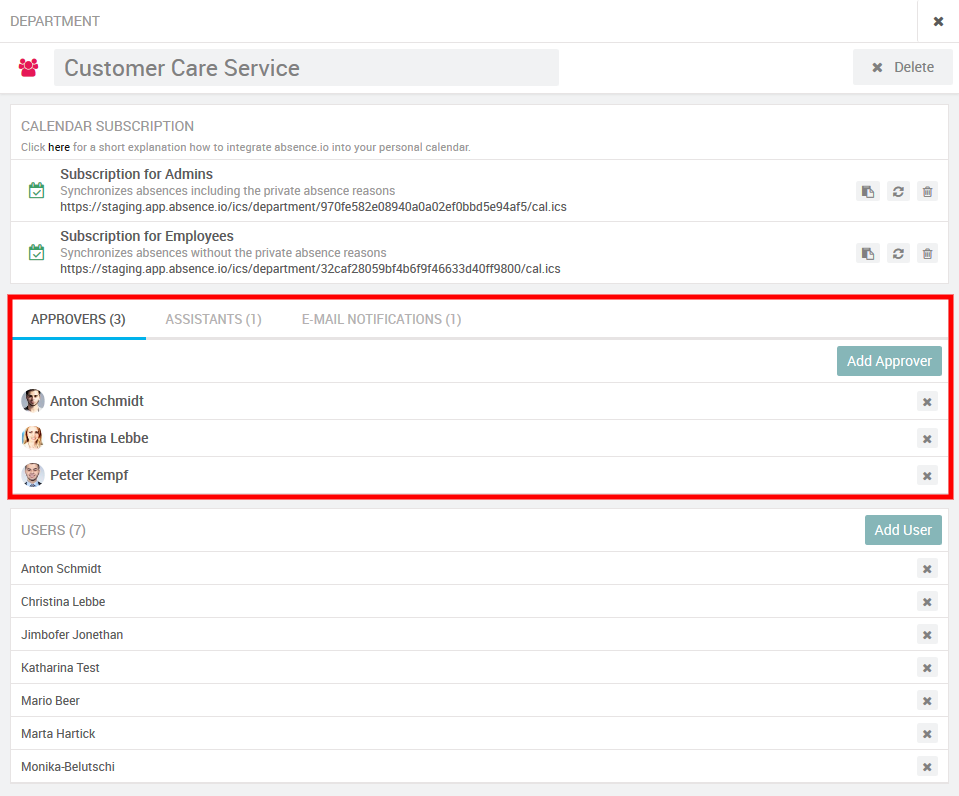Copy the Subscription for Employees link

click(867, 253)
